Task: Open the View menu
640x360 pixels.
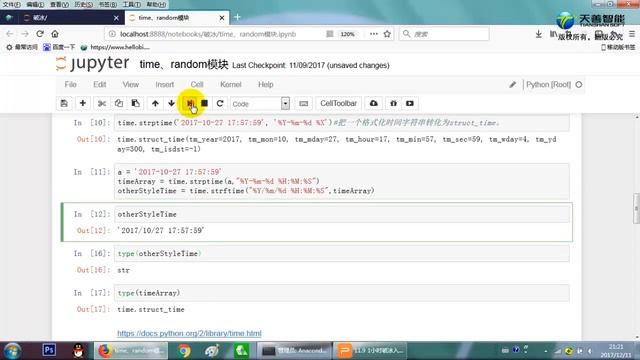Action: coord(131,84)
